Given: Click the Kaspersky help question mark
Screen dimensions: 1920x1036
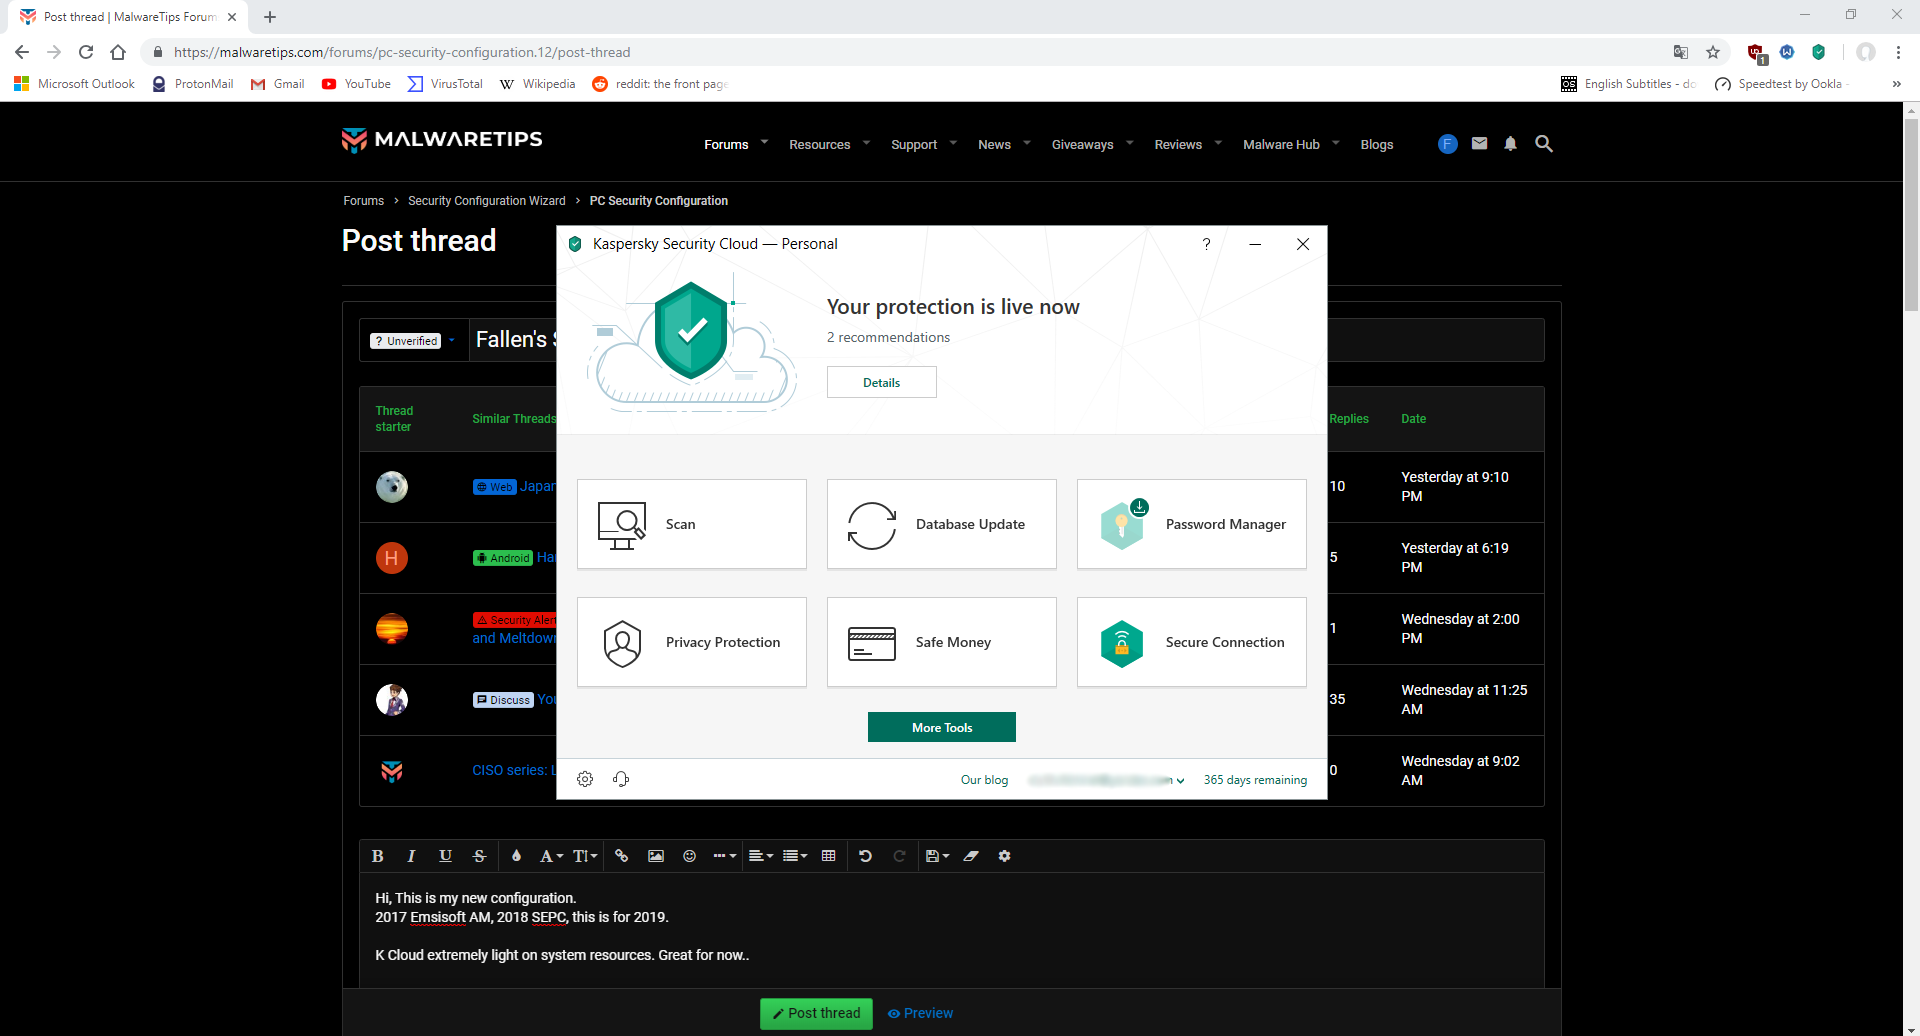Looking at the screenshot, I should [x=1207, y=244].
